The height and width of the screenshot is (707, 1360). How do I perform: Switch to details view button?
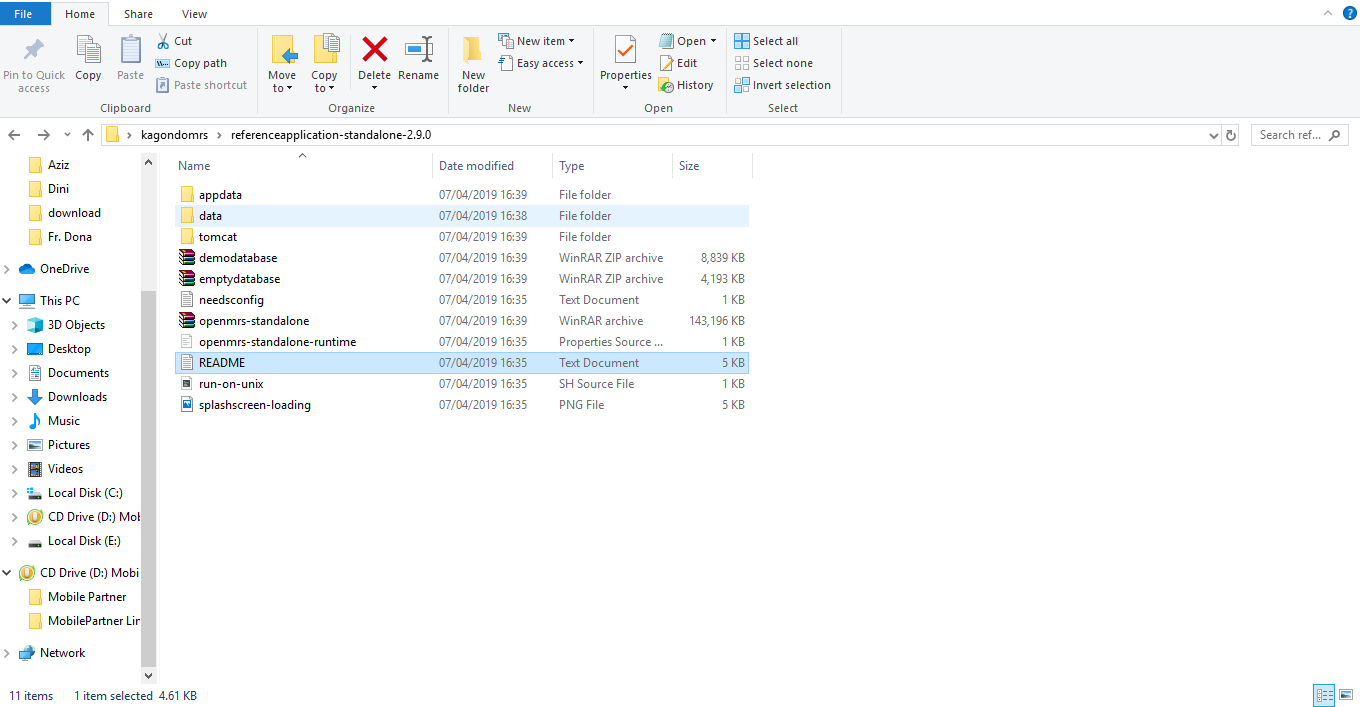[1324, 696]
